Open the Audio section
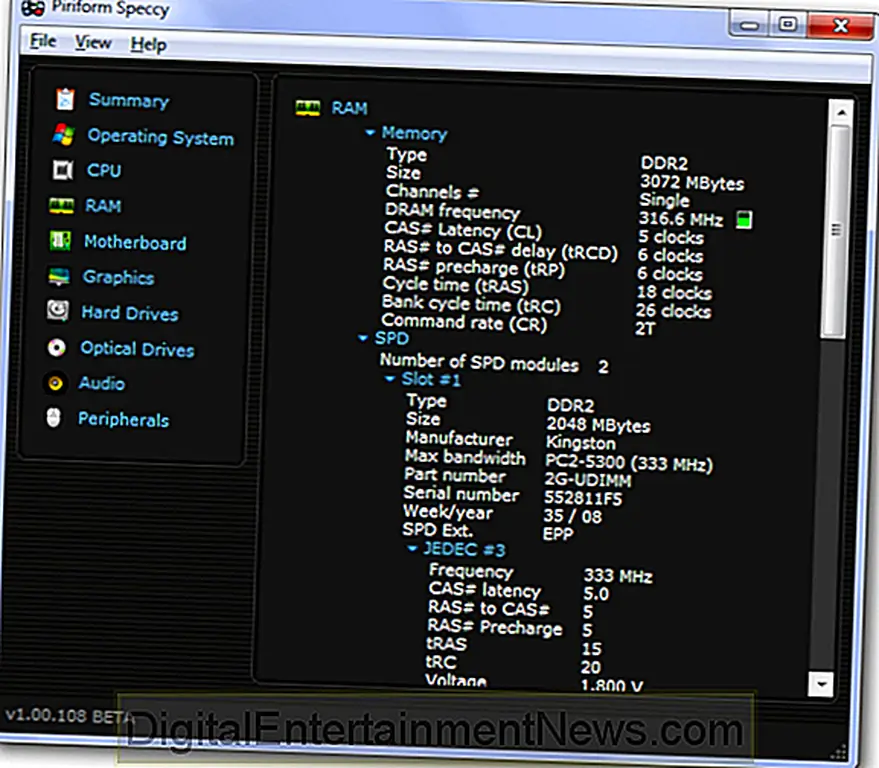The image size is (879, 768). coord(101,383)
